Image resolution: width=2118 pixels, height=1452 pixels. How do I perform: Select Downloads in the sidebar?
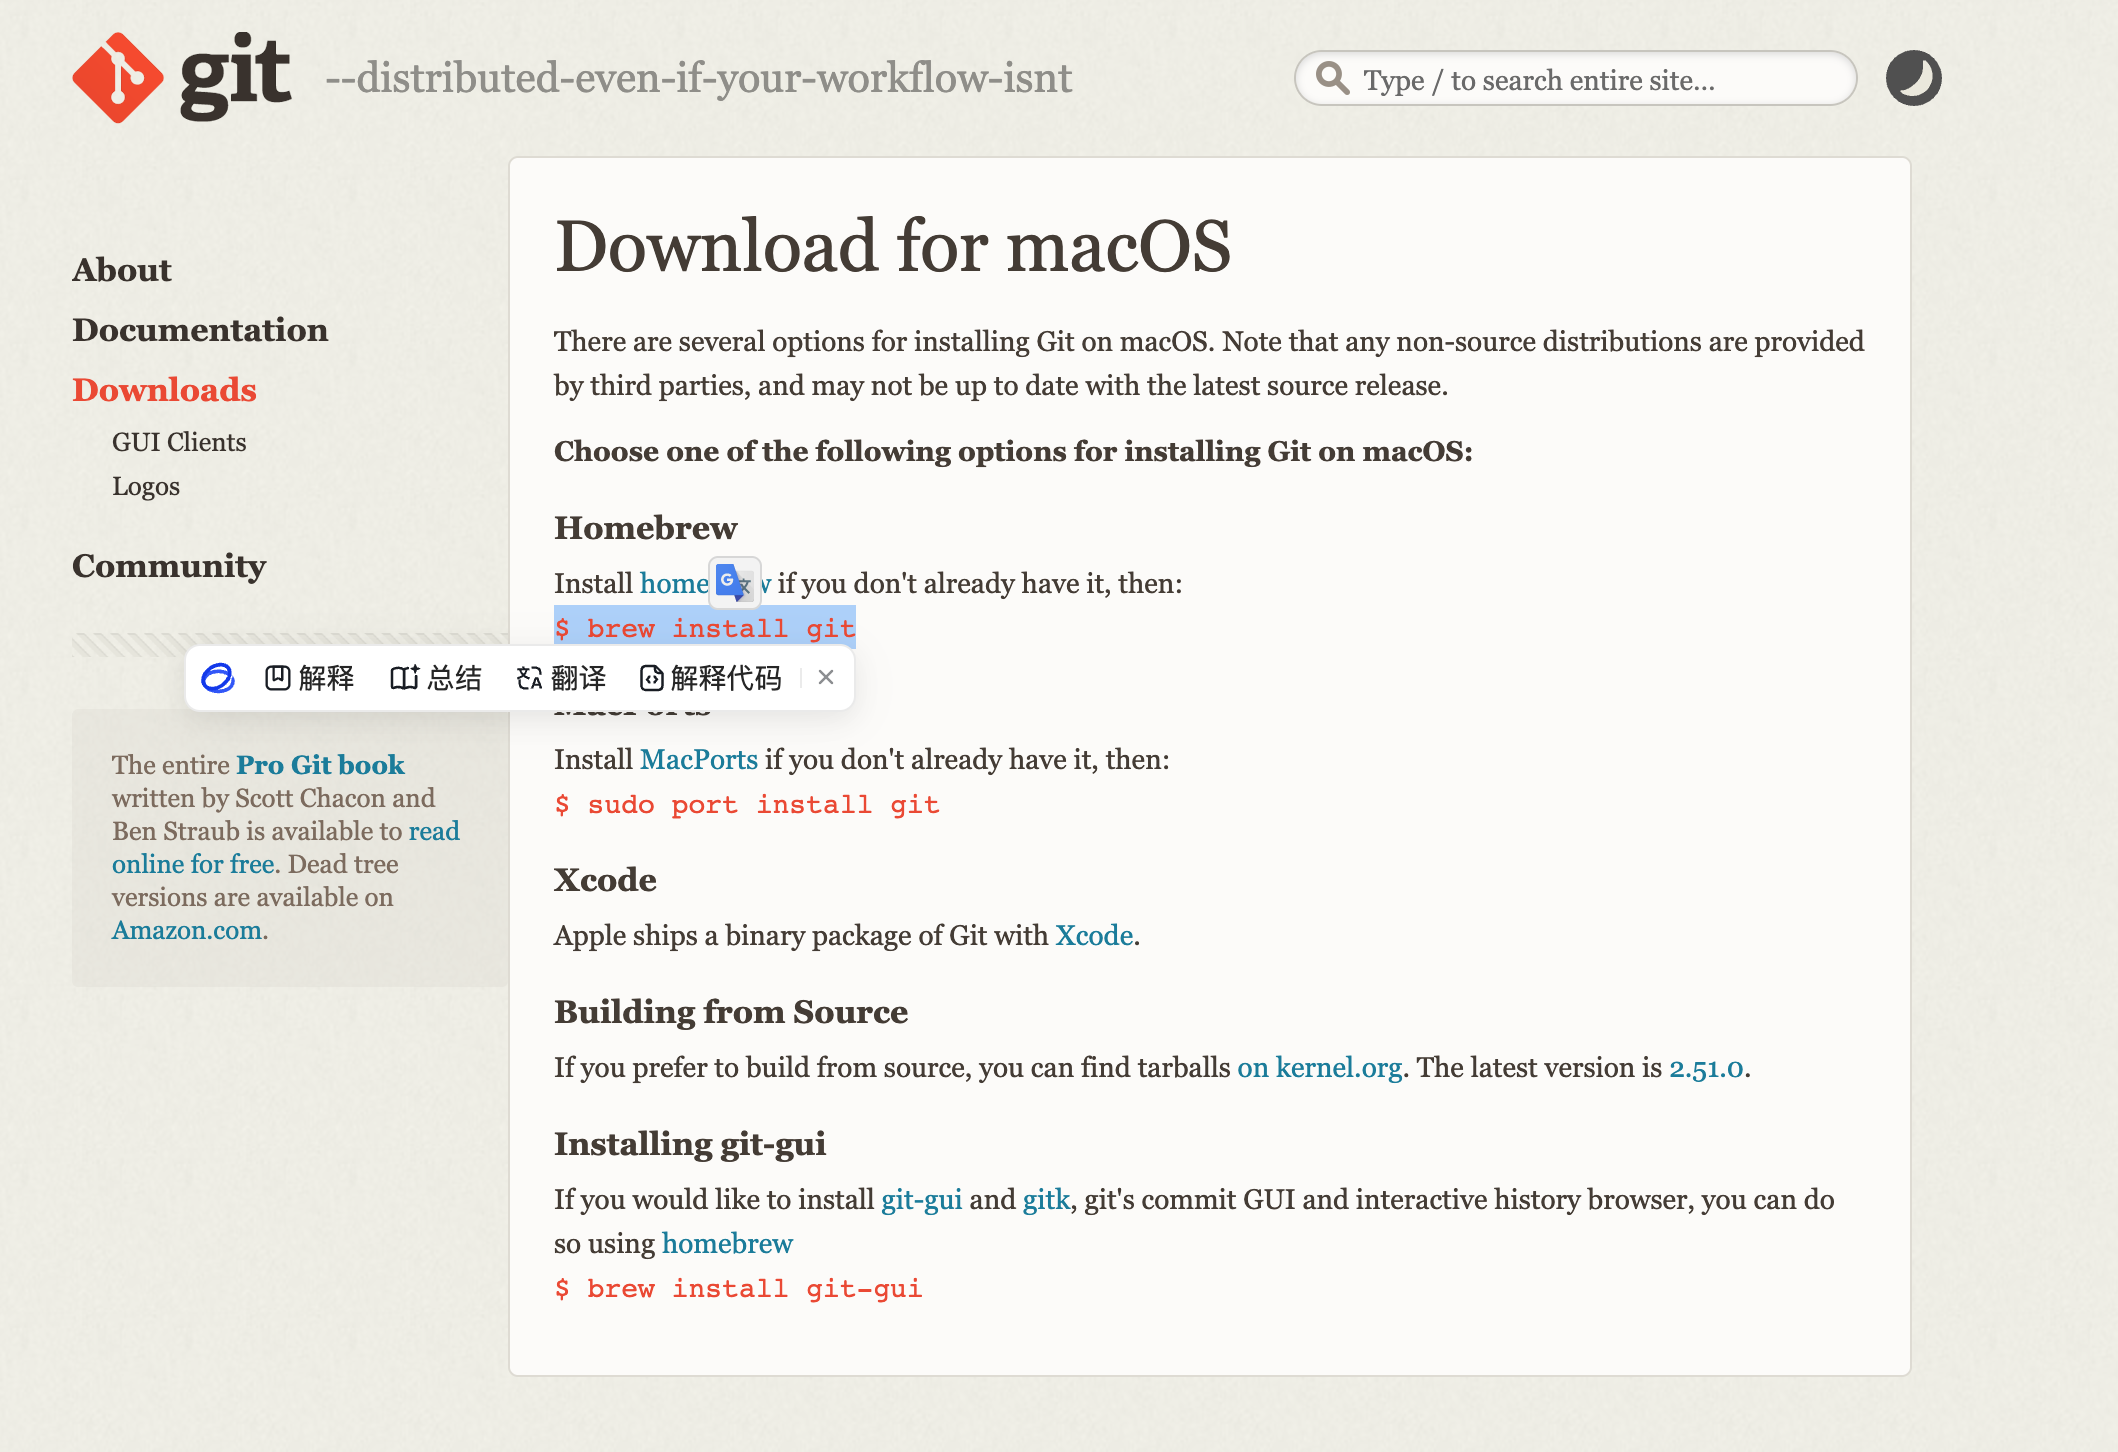(x=164, y=390)
